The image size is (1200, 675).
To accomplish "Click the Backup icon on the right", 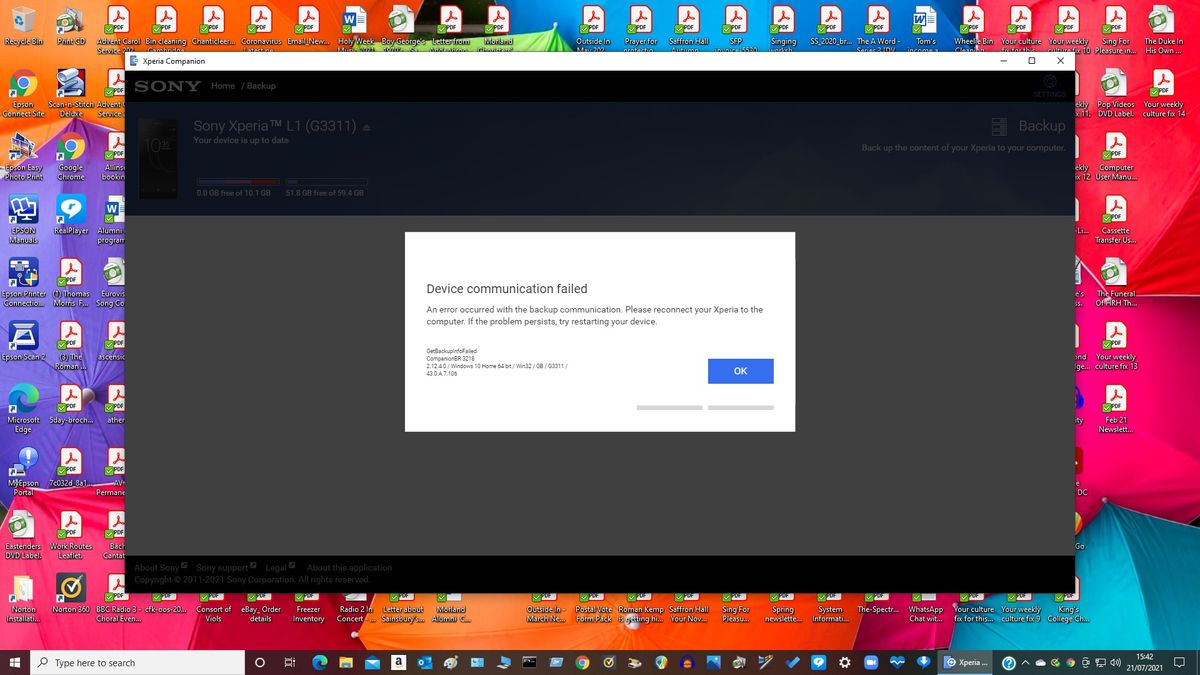I will [998, 126].
